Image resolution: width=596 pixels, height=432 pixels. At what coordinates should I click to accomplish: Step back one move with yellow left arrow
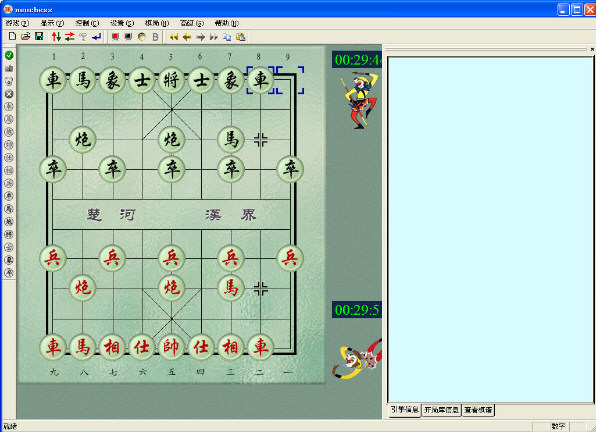click(187, 37)
